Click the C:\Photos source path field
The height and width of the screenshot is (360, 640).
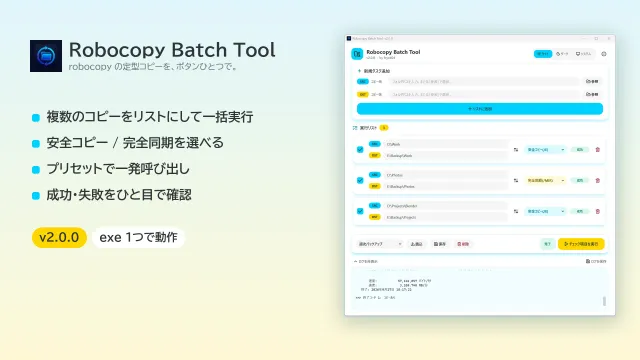446,175
